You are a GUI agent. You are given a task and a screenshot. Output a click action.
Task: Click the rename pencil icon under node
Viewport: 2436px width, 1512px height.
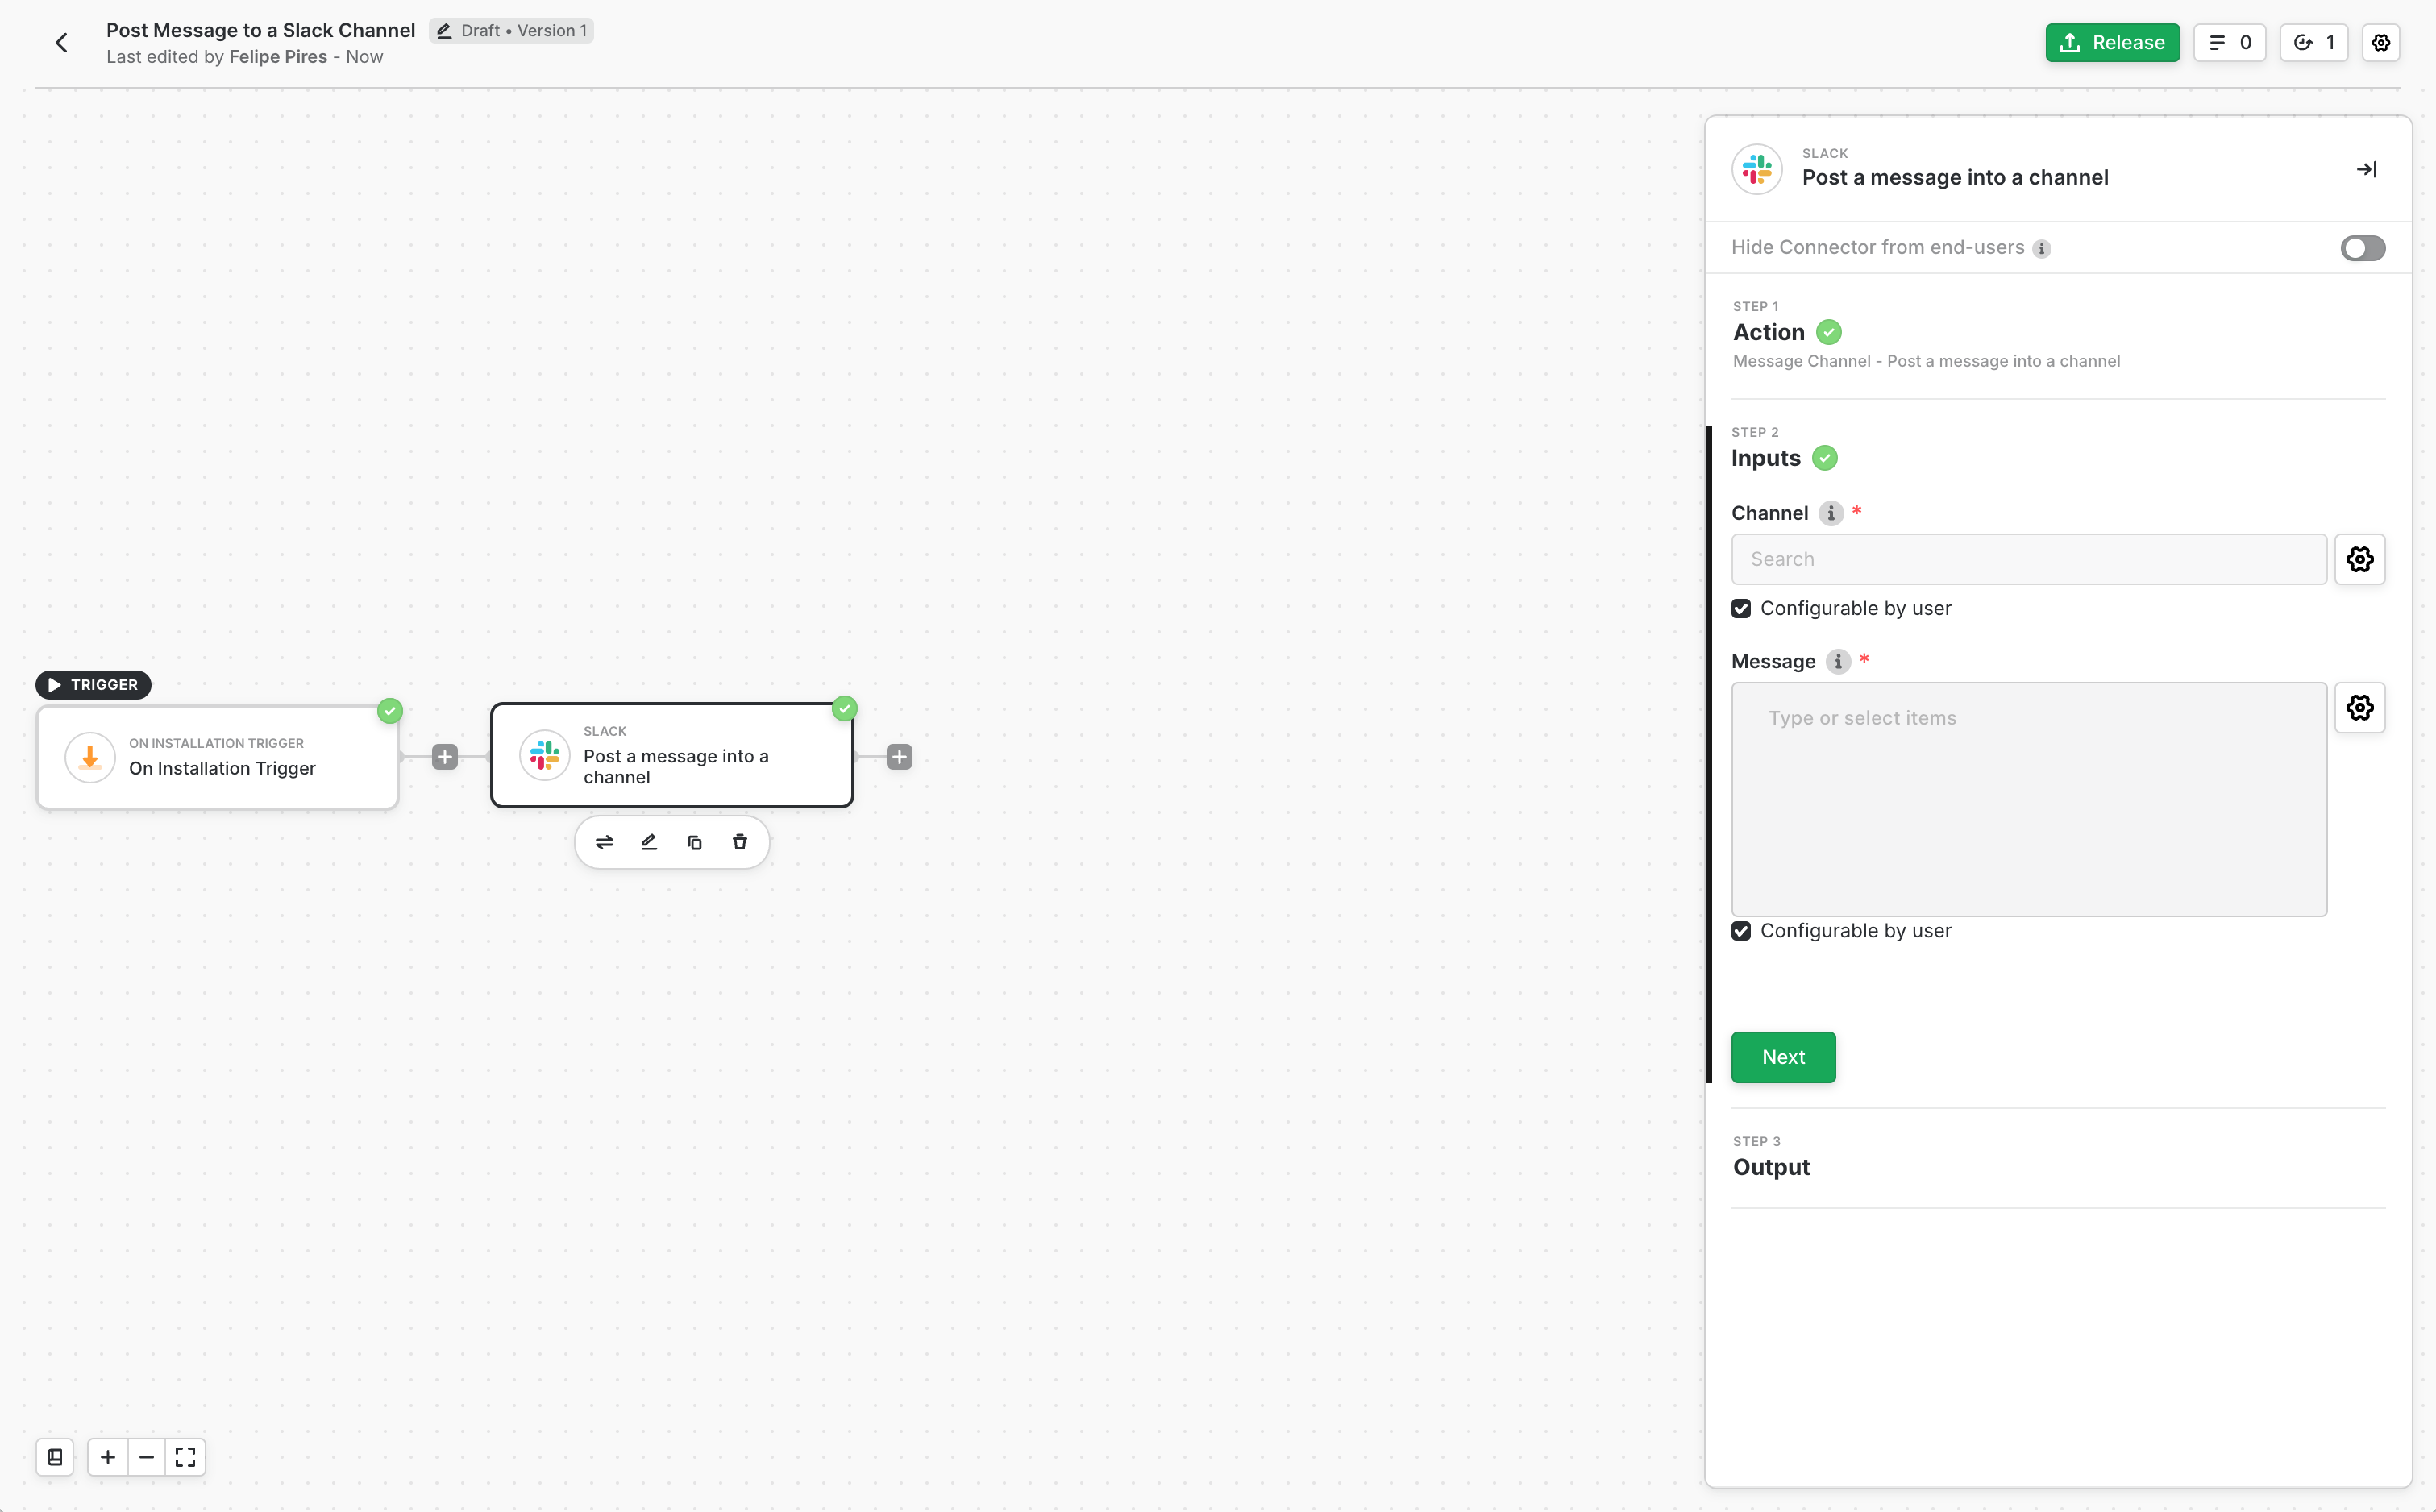tap(649, 842)
